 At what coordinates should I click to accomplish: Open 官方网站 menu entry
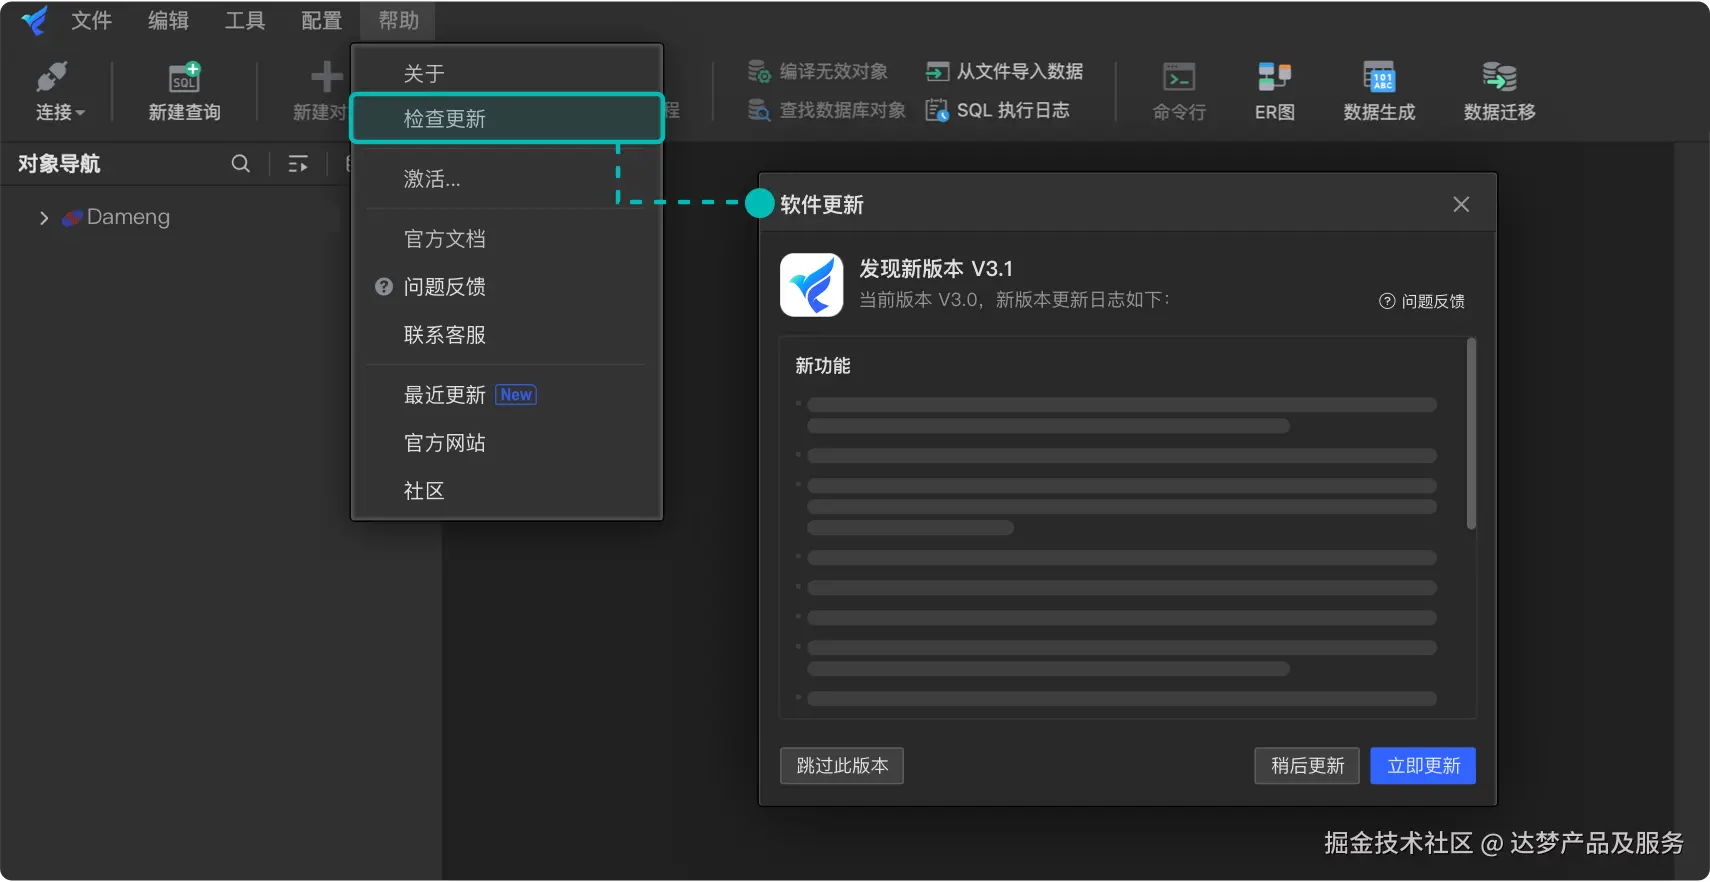pos(507,443)
